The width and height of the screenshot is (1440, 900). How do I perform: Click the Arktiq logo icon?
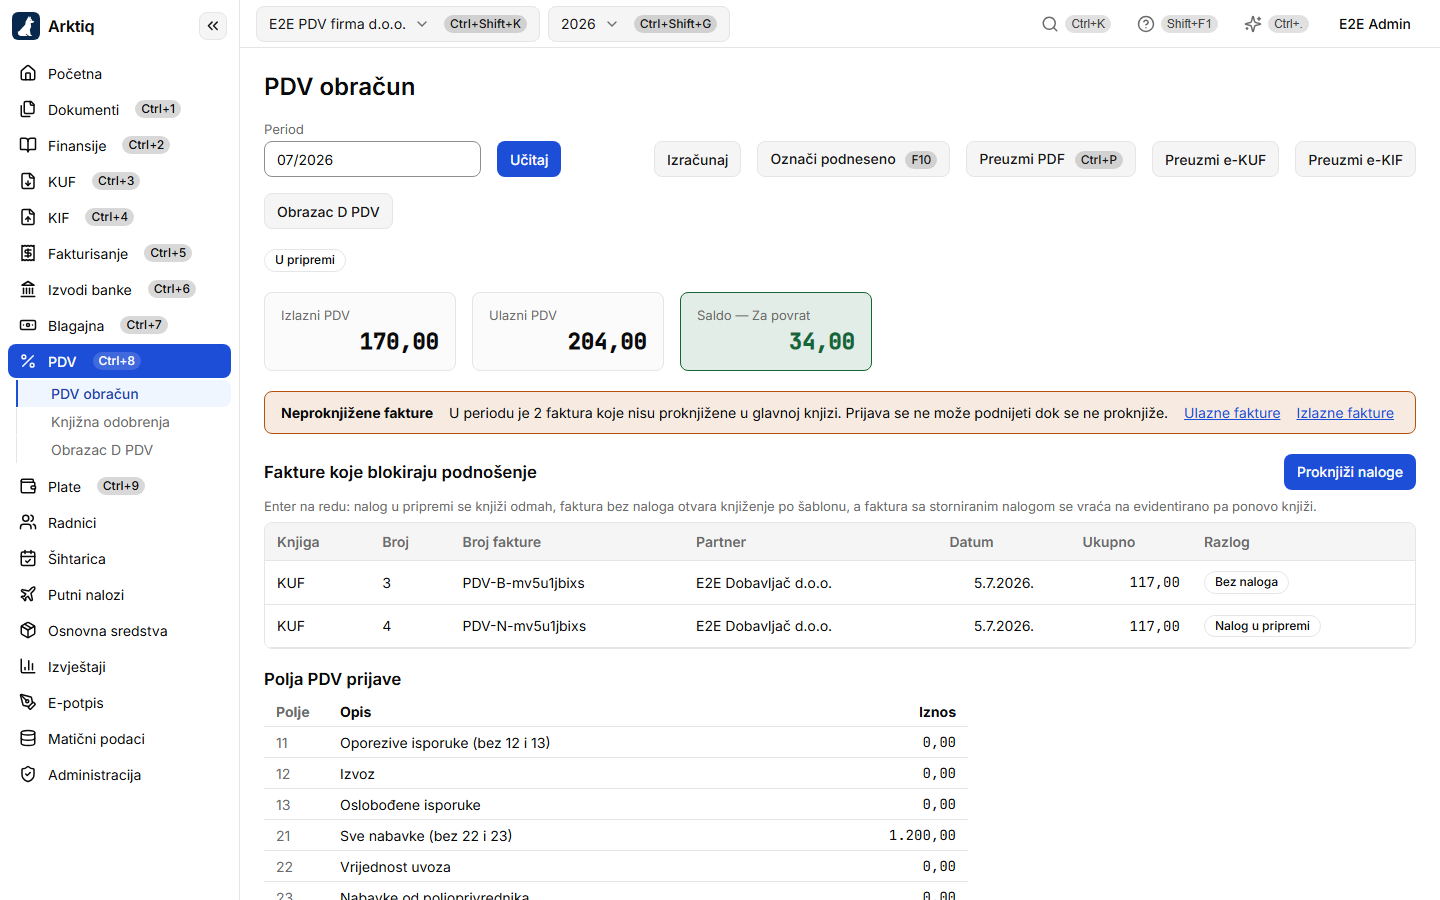[x=26, y=26]
